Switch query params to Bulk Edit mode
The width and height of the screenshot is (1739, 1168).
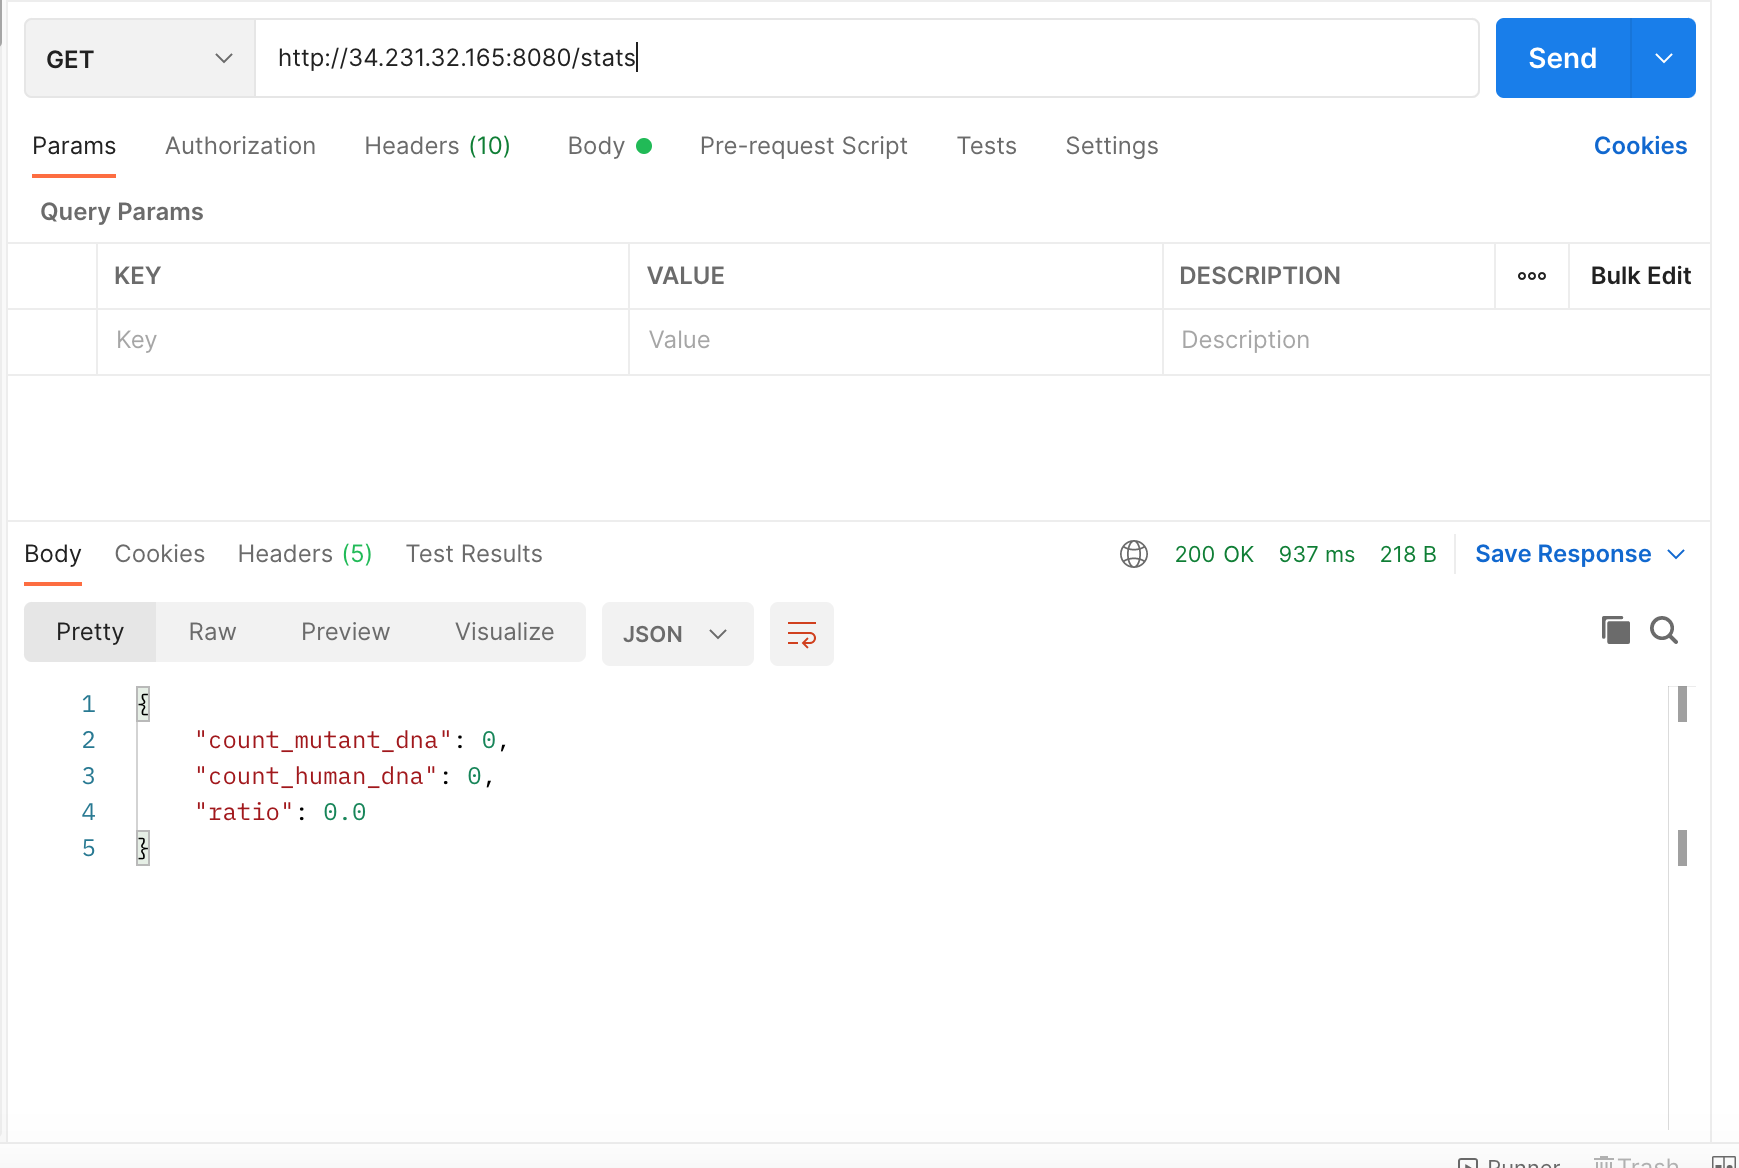(1638, 276)
